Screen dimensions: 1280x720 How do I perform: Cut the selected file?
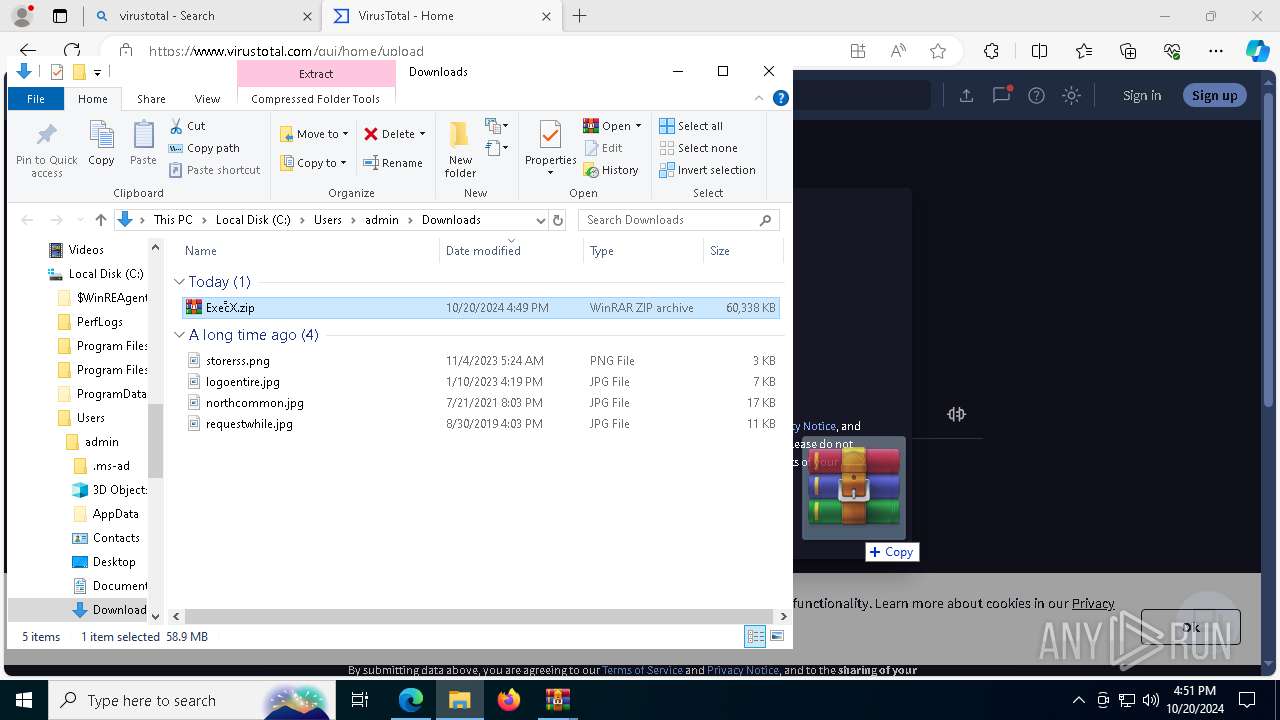pos(187,126)
